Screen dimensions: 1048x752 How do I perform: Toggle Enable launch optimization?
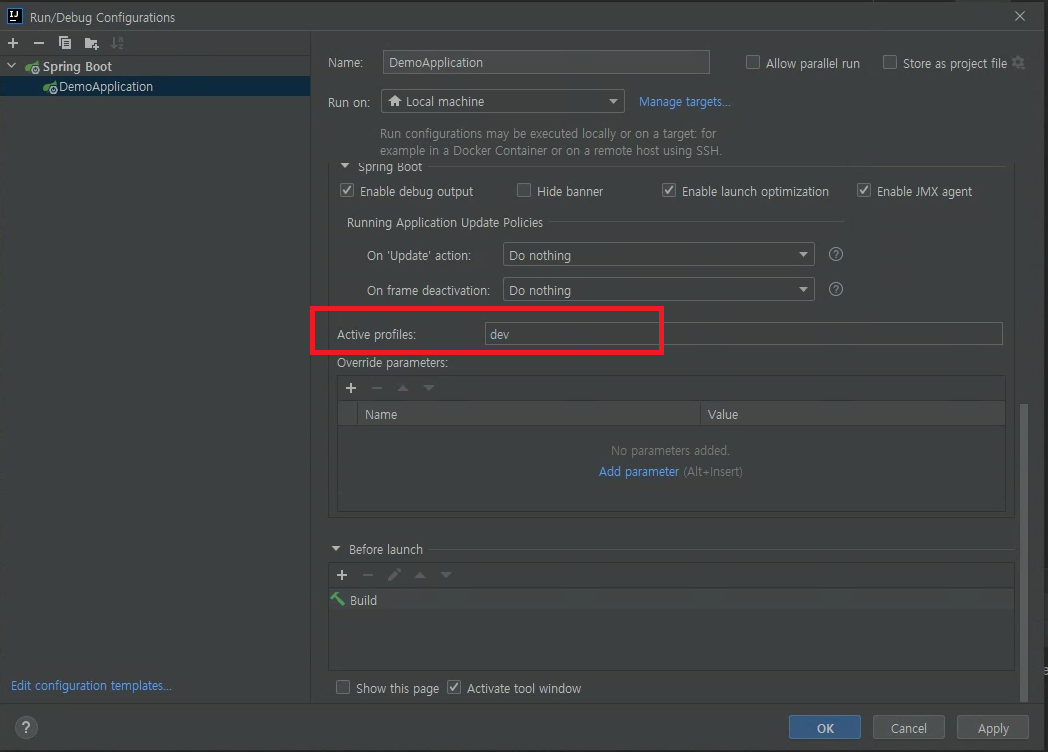pyautogui.click(x=668, y=191)
